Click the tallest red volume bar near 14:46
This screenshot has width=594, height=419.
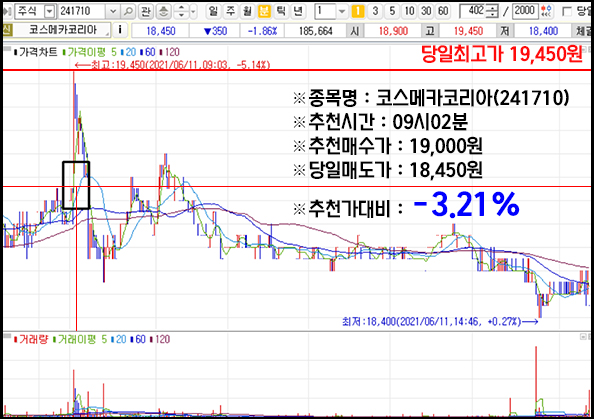coord(536,380)
